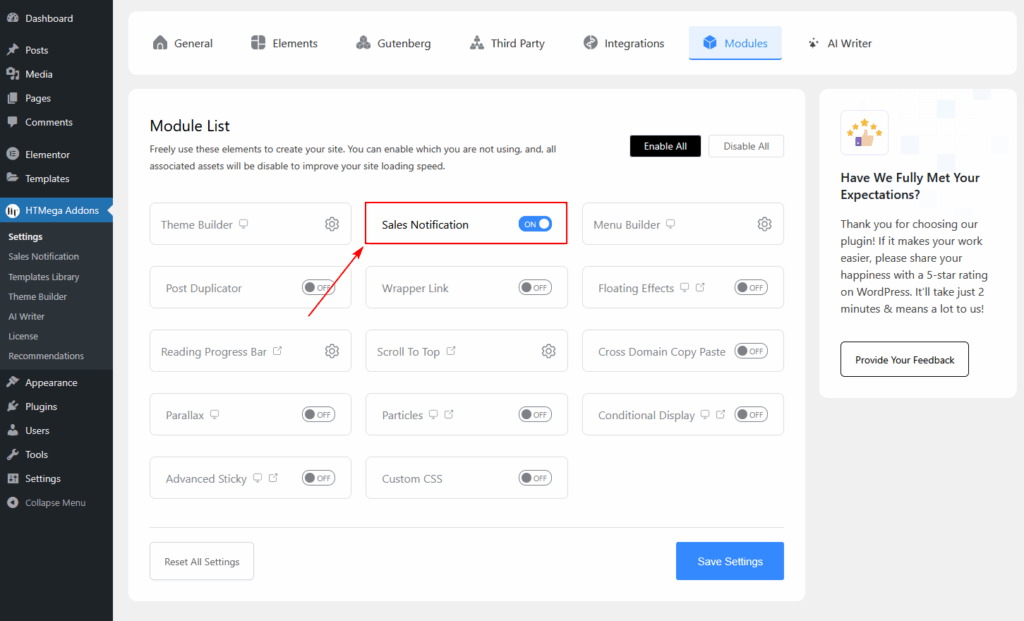This screenshot has height=621, width=1024.
Task: Click Scroll To Top gear icon
Action: (x=548, y=351)
